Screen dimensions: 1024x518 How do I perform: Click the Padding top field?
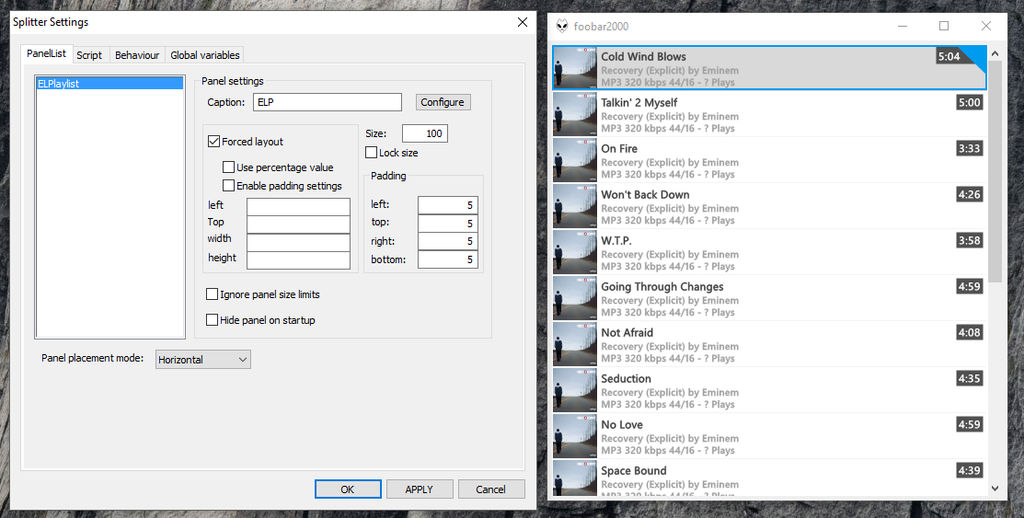448,223
